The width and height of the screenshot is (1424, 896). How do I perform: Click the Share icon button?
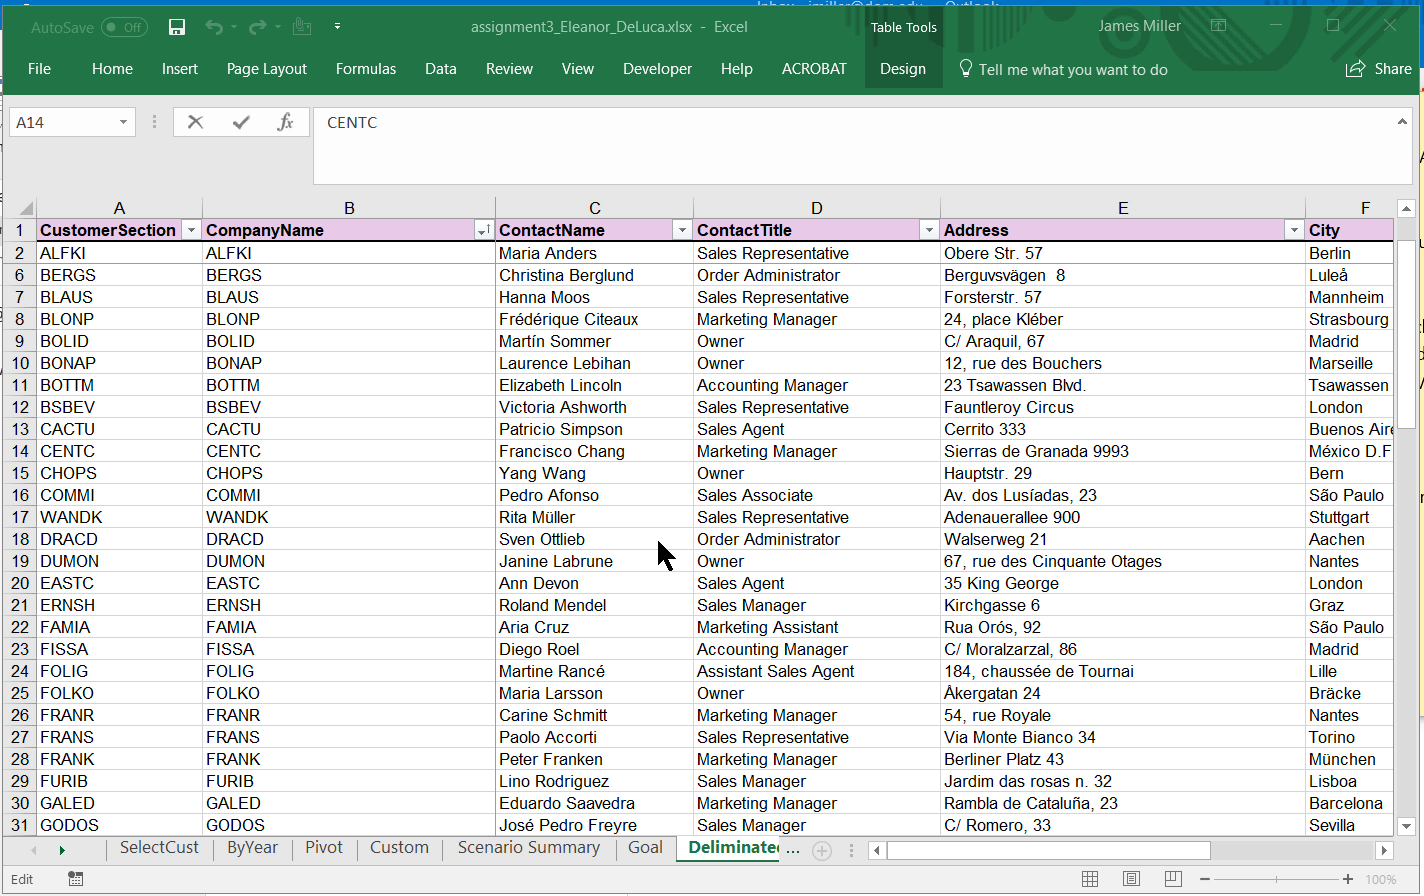(1378, 69)
